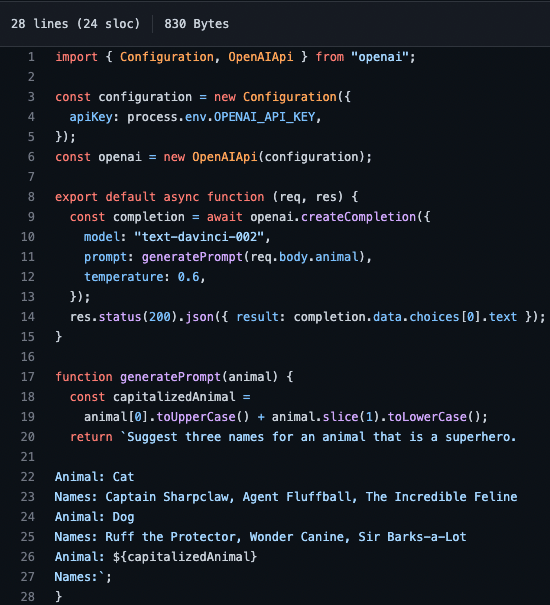Select line number 28 in the gutter
Image resolution: width=550 pixels, height=605 pixels.
pos(28,597)
